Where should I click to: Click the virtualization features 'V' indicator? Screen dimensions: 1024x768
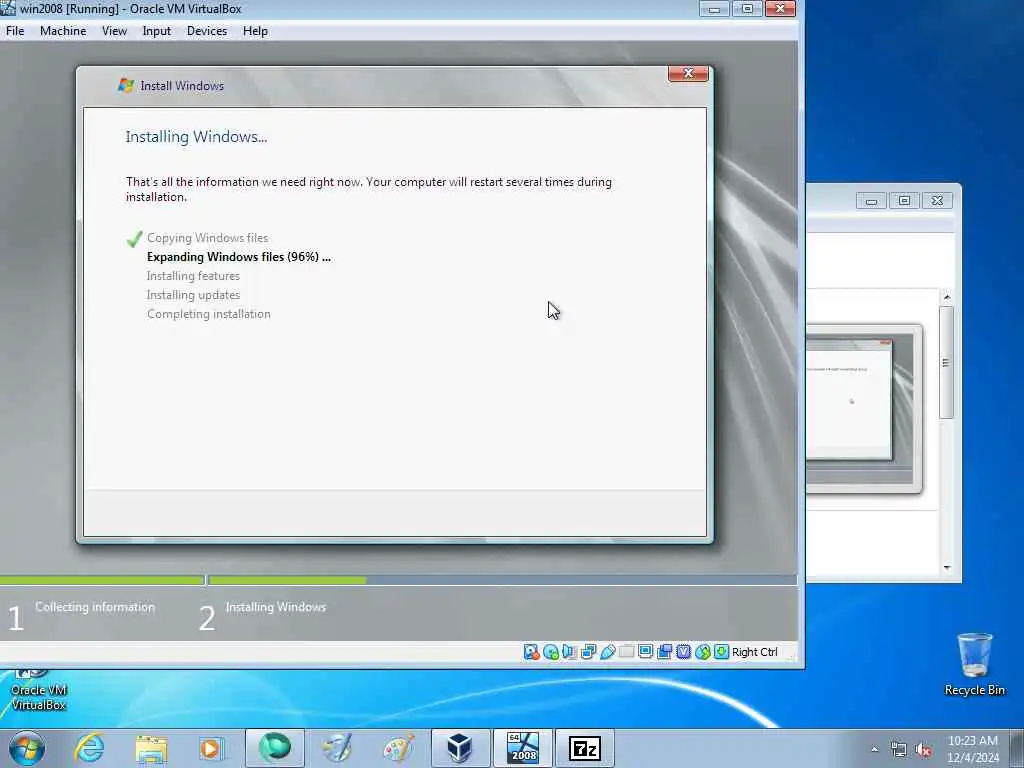pyautogui.click(x=683, y=652)
